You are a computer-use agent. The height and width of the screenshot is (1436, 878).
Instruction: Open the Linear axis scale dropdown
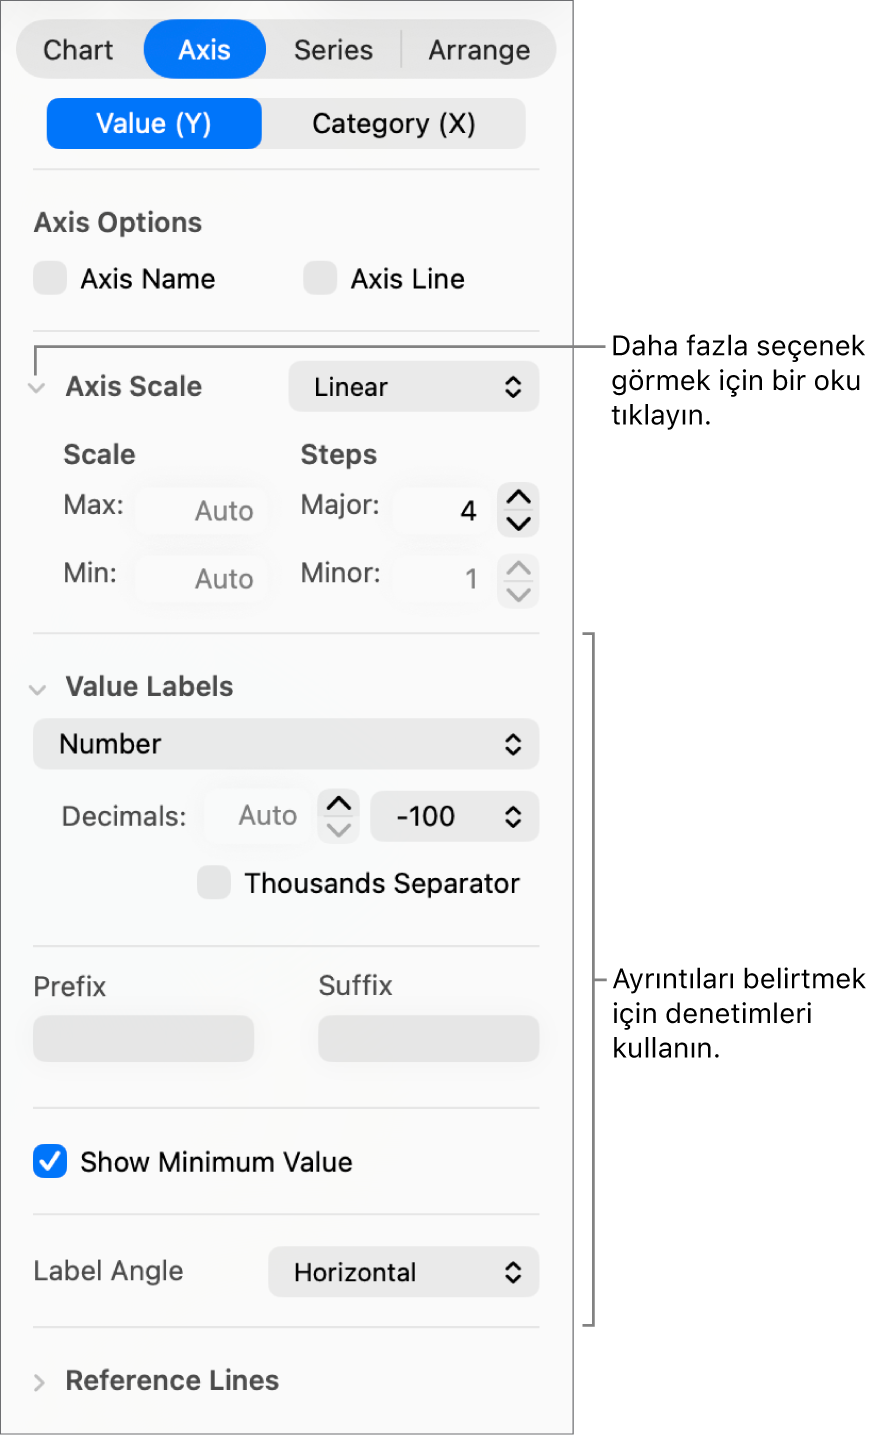coord(413,387)
